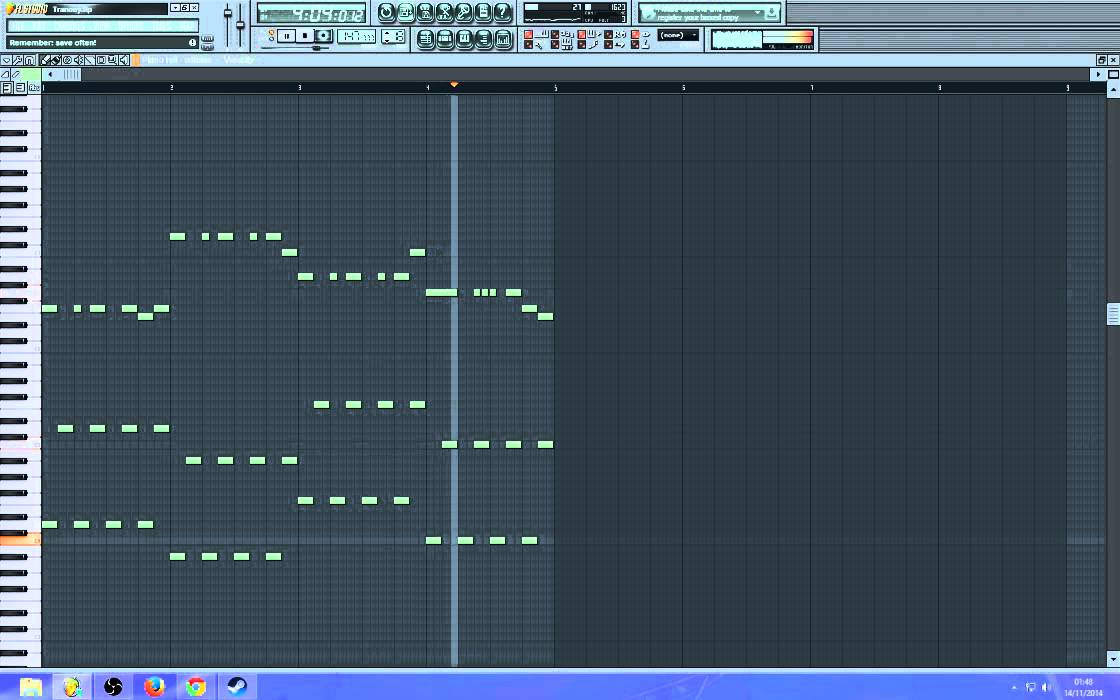Open the Velocity target control selector
Image resolution: width=1120 pixels, height=700 pixels.
coord(239,60)
